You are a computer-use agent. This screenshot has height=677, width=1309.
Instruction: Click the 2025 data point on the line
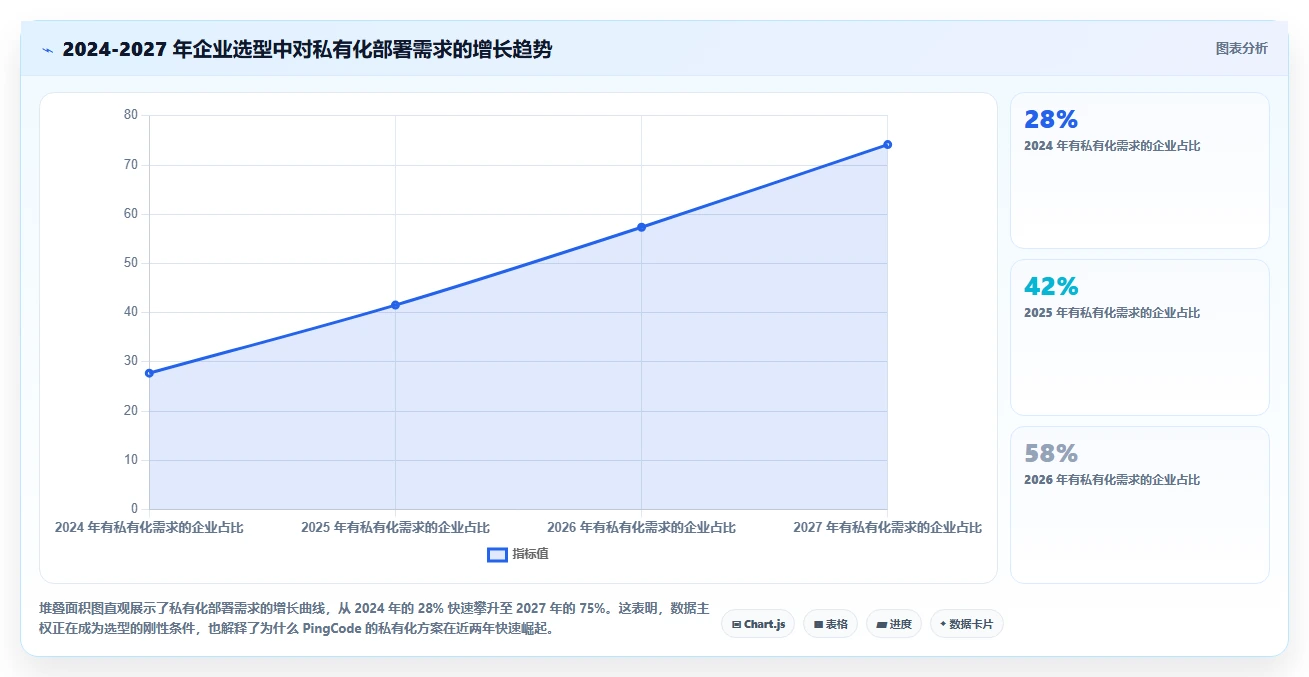click(395, 305)
